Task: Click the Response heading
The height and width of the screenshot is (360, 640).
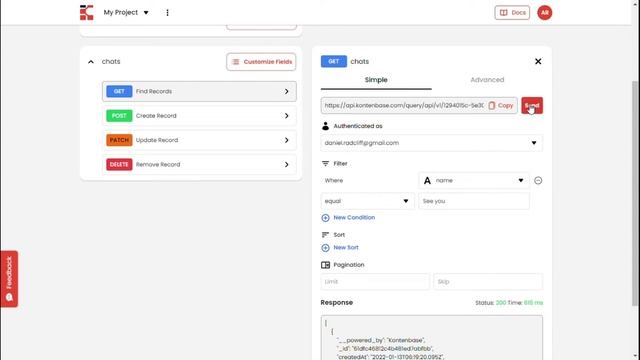Action: [337, 302]
